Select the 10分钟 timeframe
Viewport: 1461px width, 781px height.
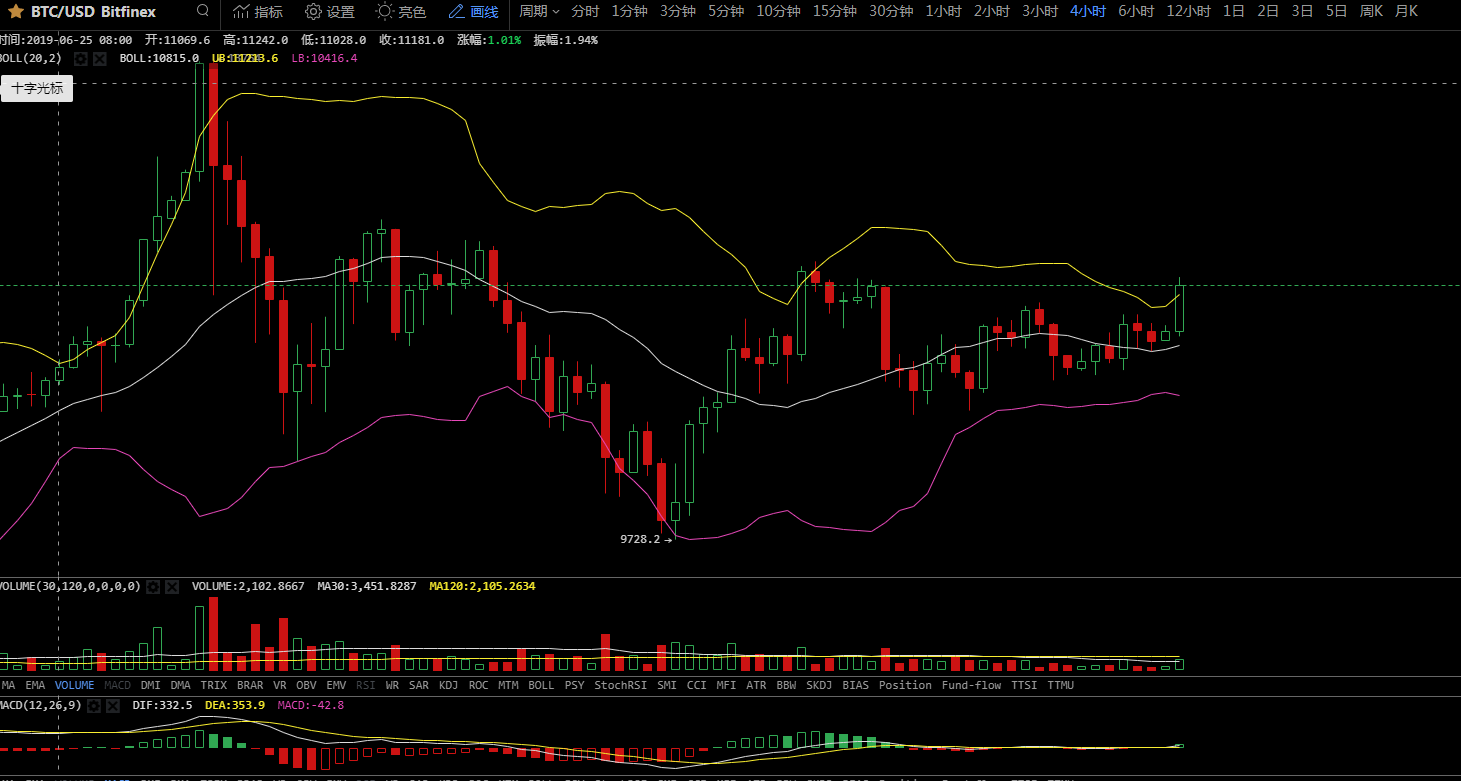pos(778,12)
